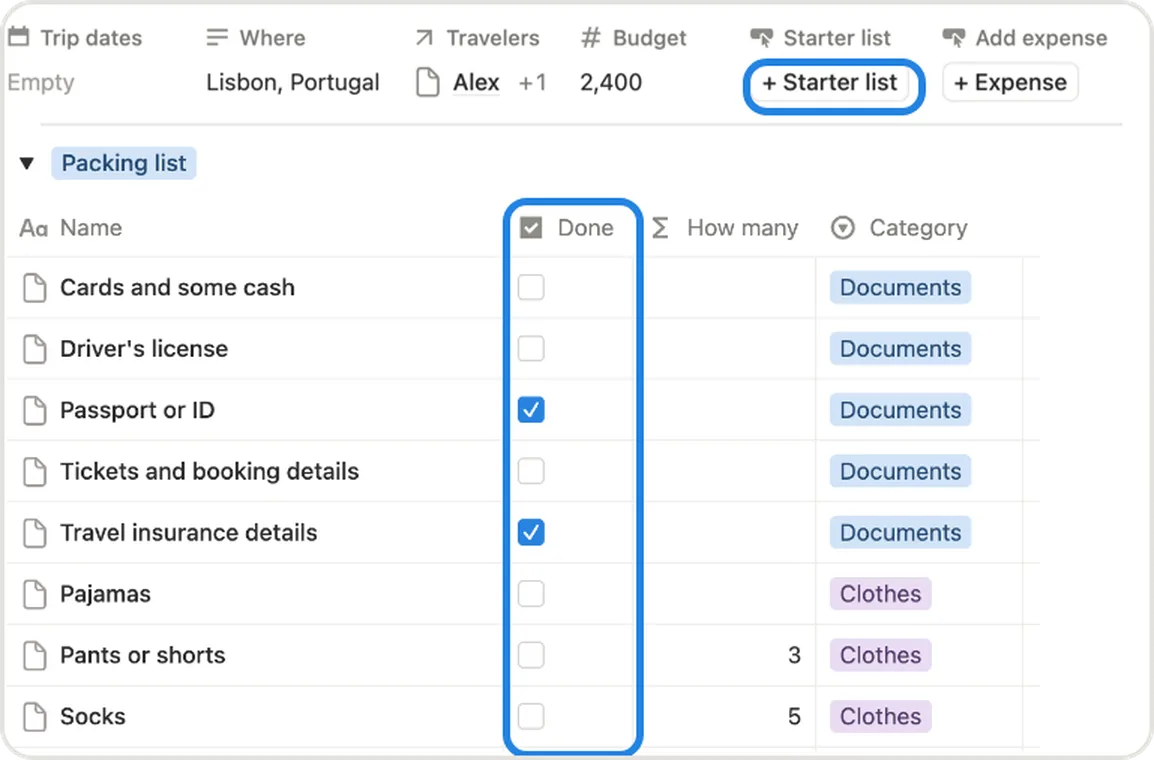The height and width of the screenshot is (760, 1154).
Task: Open Documents tag for Tickets and booking details
Action: tap(900, 472)
